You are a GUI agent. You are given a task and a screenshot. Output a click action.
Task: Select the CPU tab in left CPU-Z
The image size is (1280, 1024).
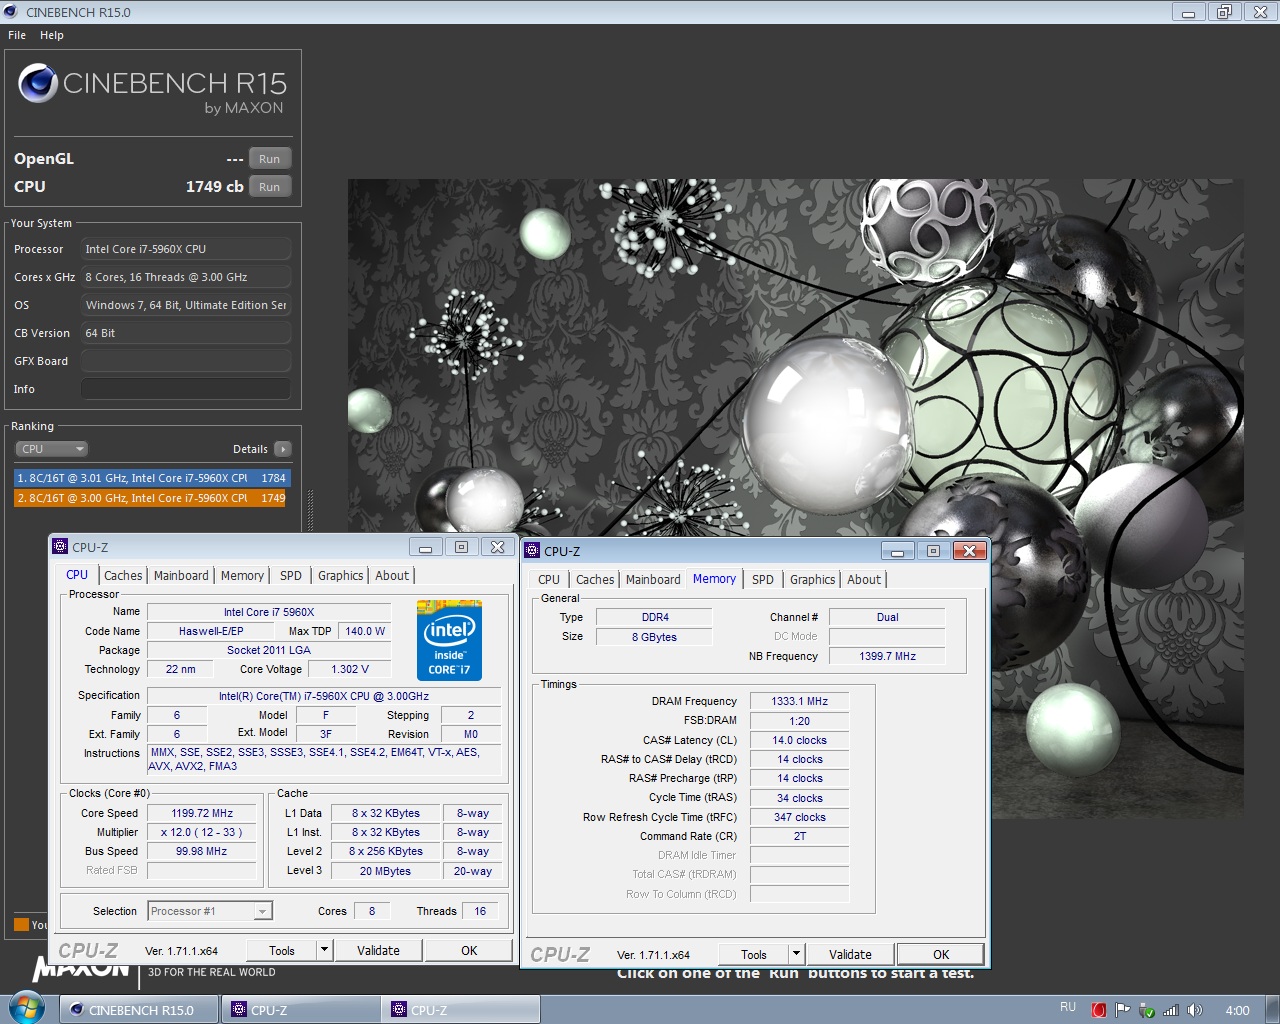coord(77,575)
